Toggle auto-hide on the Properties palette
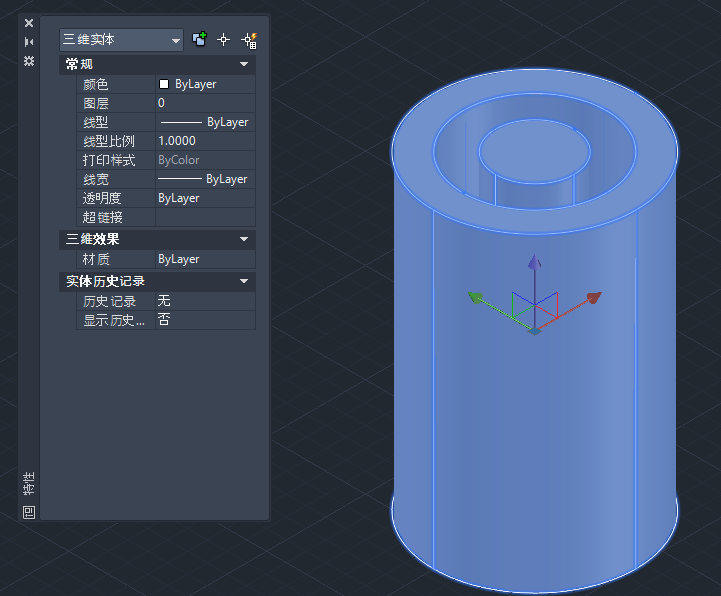721x596 pixels. [29, 42]
